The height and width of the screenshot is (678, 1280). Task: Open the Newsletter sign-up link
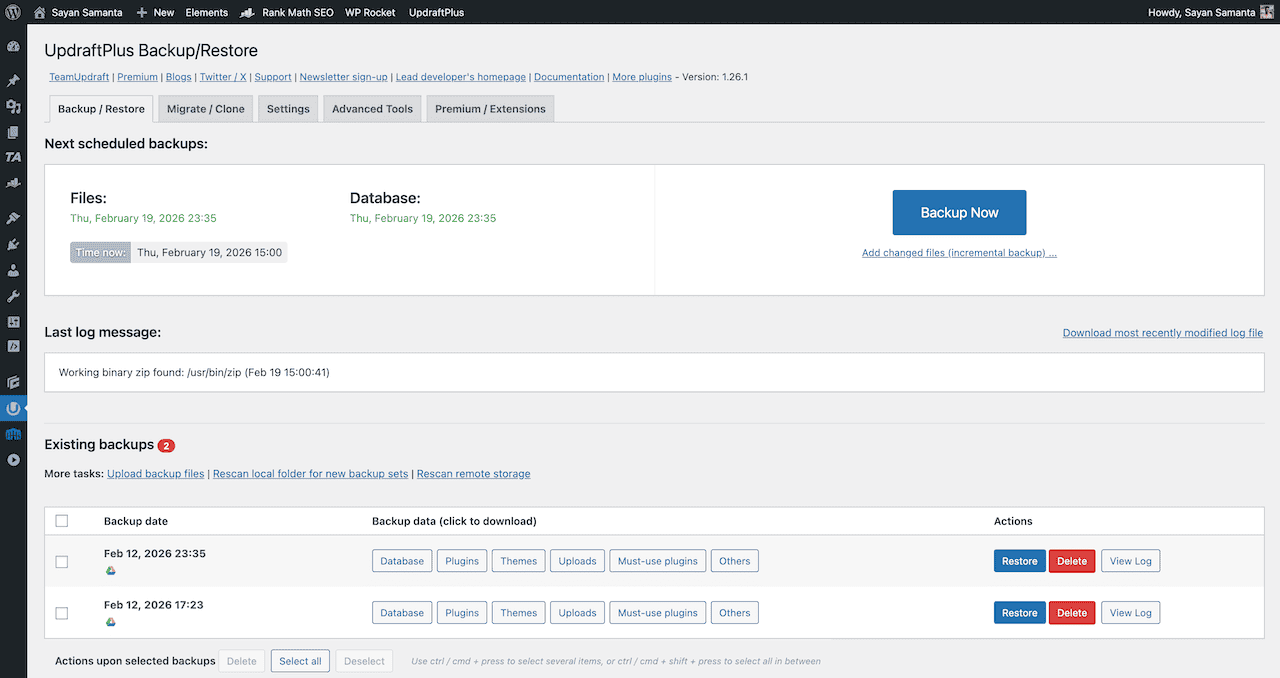344,77
